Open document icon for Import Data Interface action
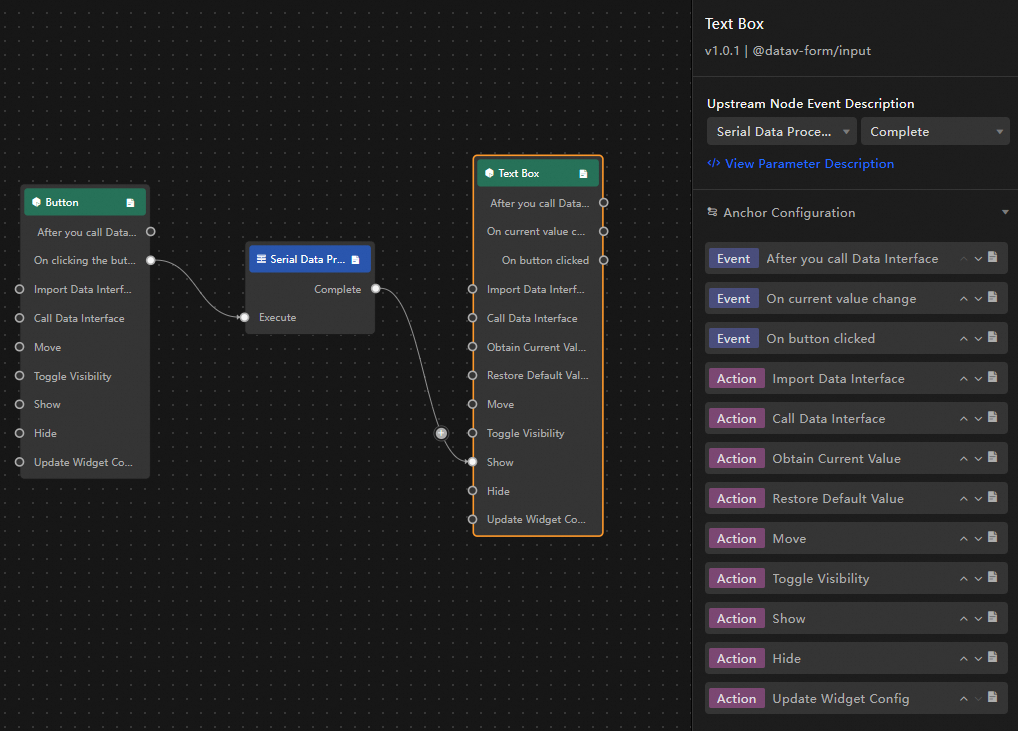This screenshot has width=1018, height=731. [993, 377]
